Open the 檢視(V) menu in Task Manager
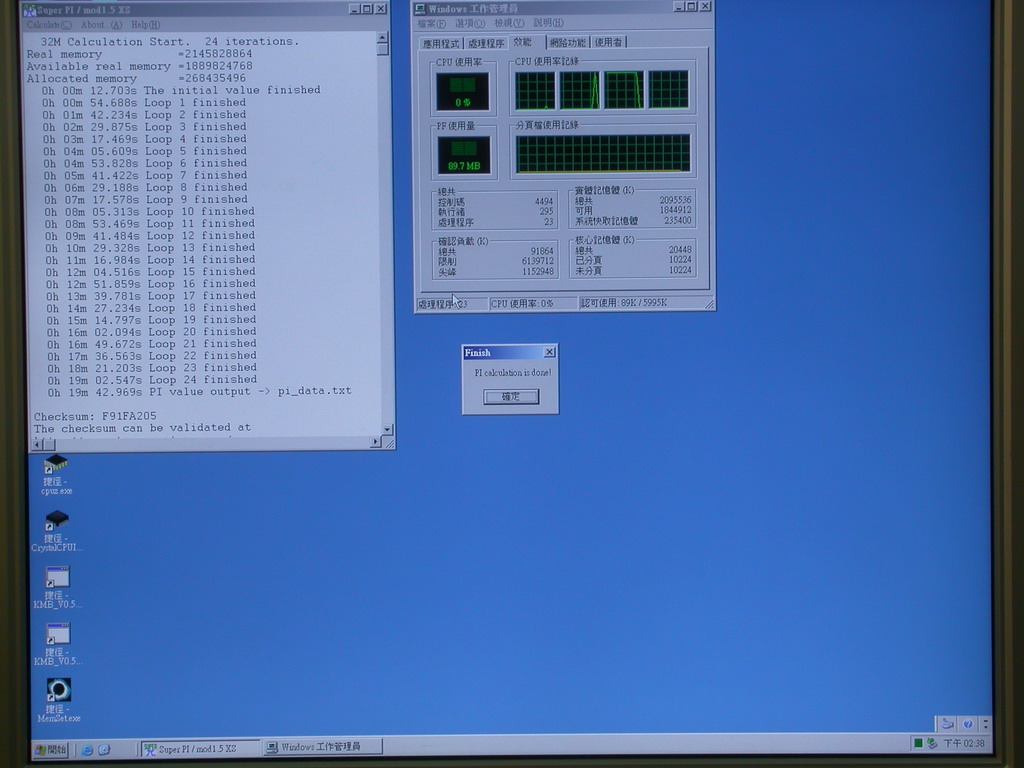 (509, 24)
